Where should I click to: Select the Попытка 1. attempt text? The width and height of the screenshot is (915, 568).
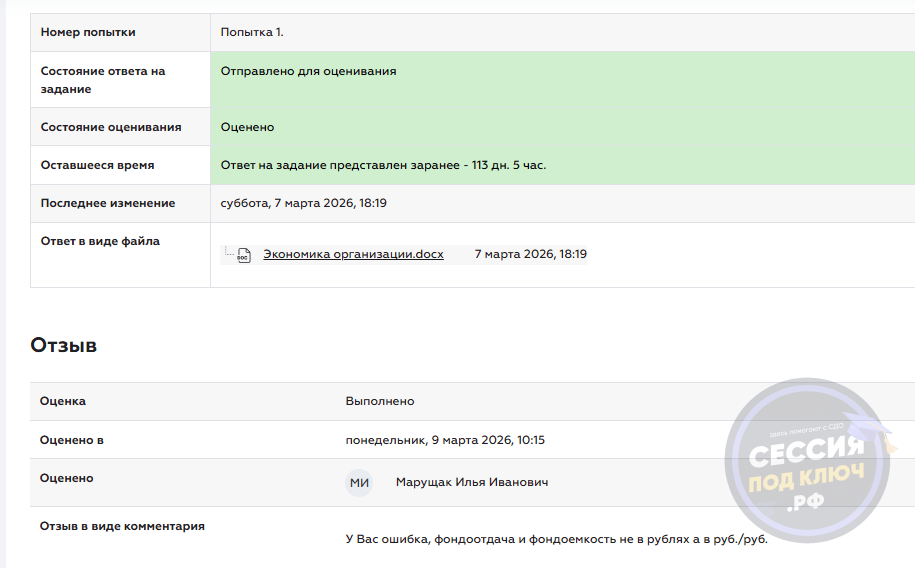(252, 32)
